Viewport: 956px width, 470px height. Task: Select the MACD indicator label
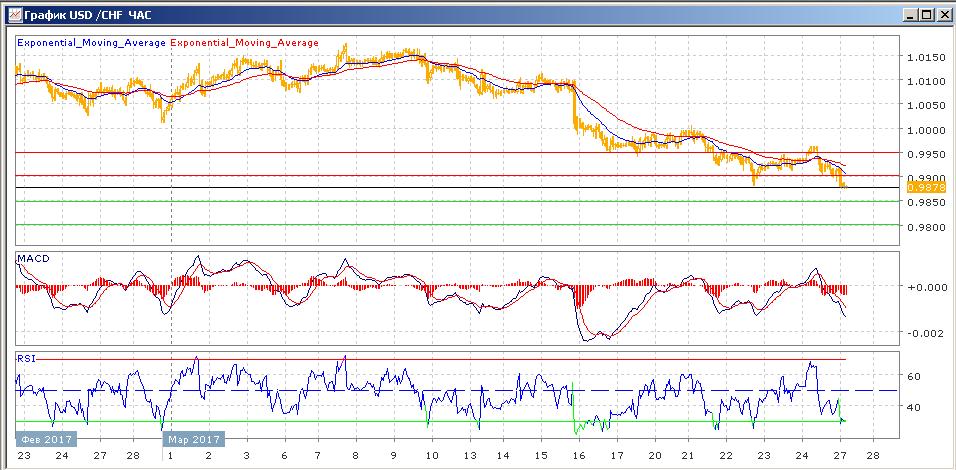click(34, 258)
